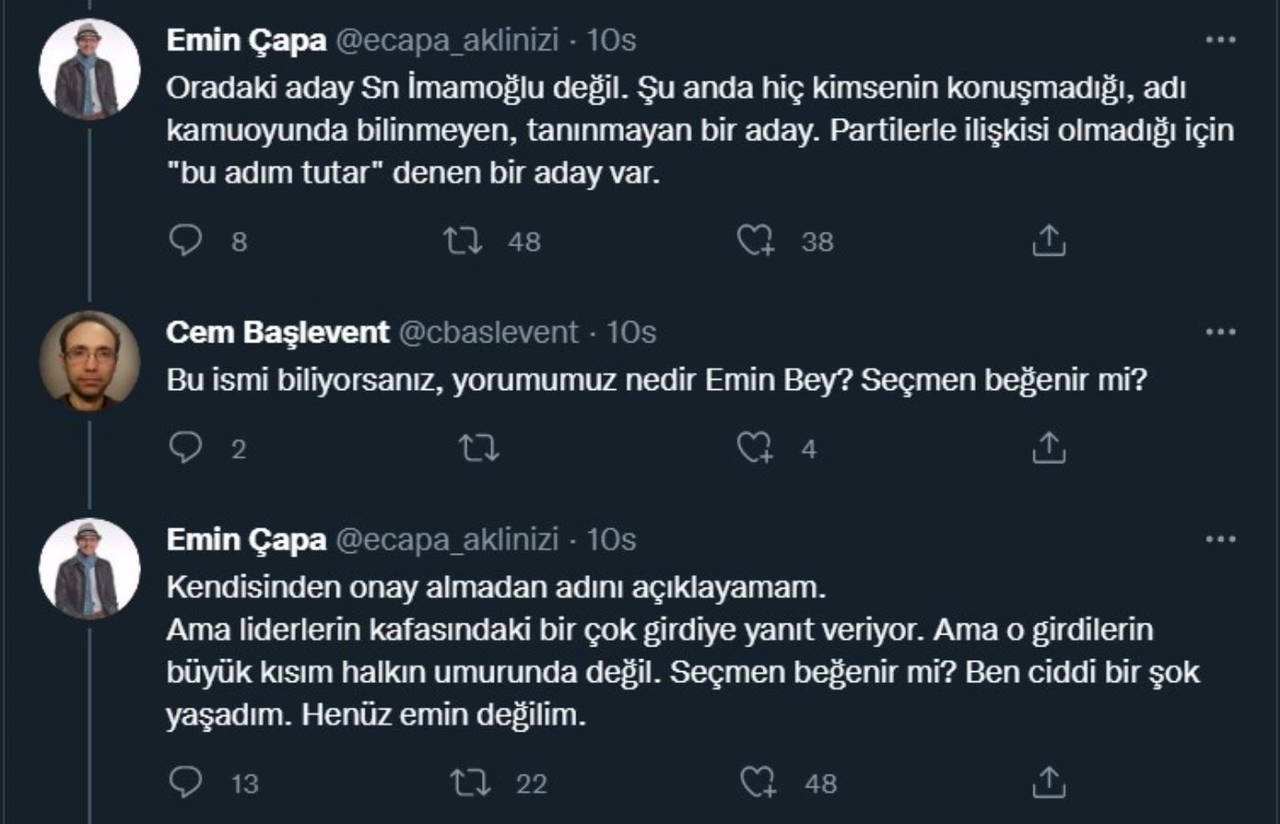Open more options on the last tweet
This screenshot has width=1280, height=824.
1220,541
